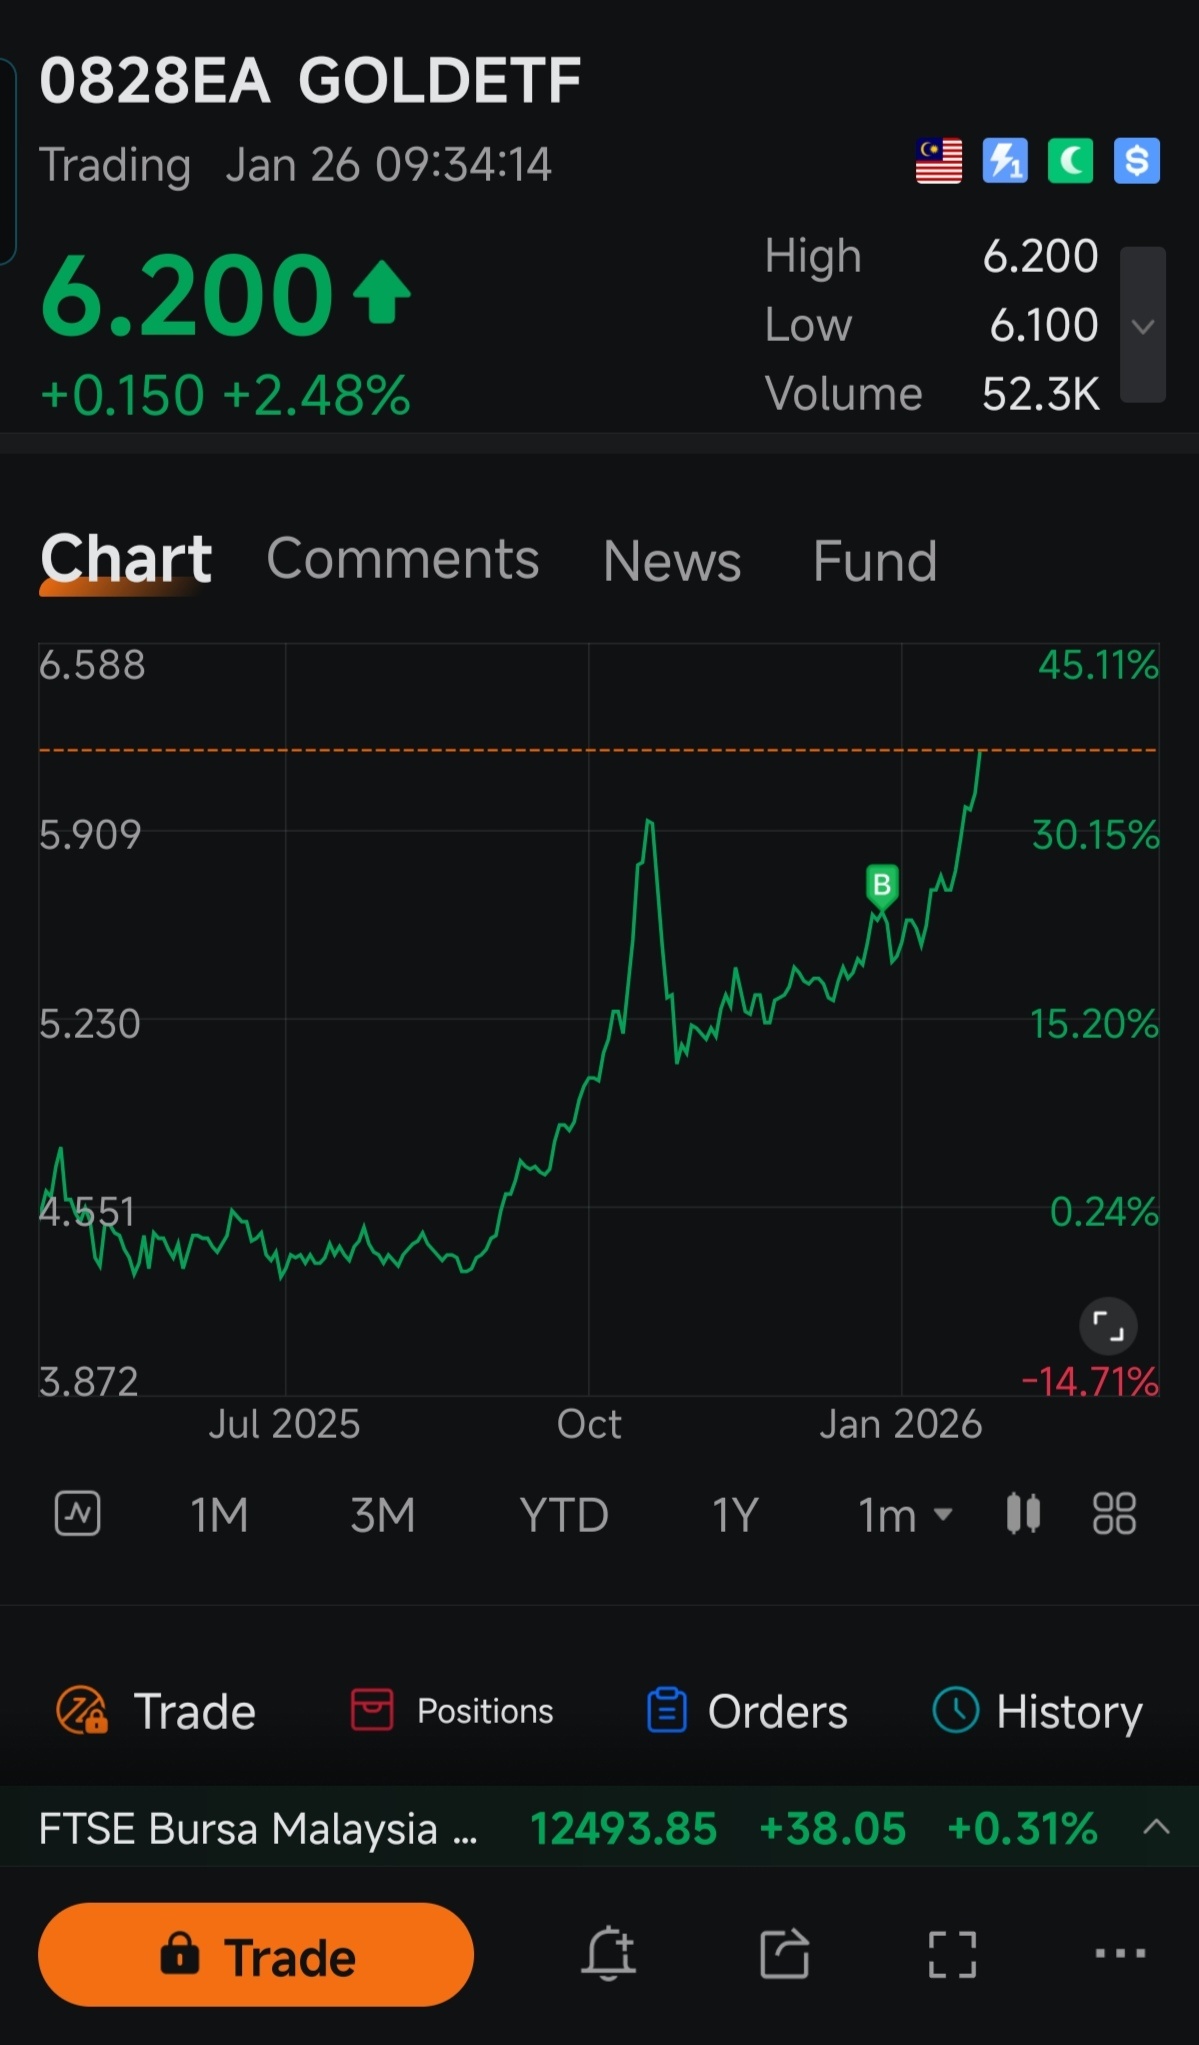Viewport: 1199px width, 2045px height.
Task: Open the Orders shortcut
Action: click(x=747, y=1711)
